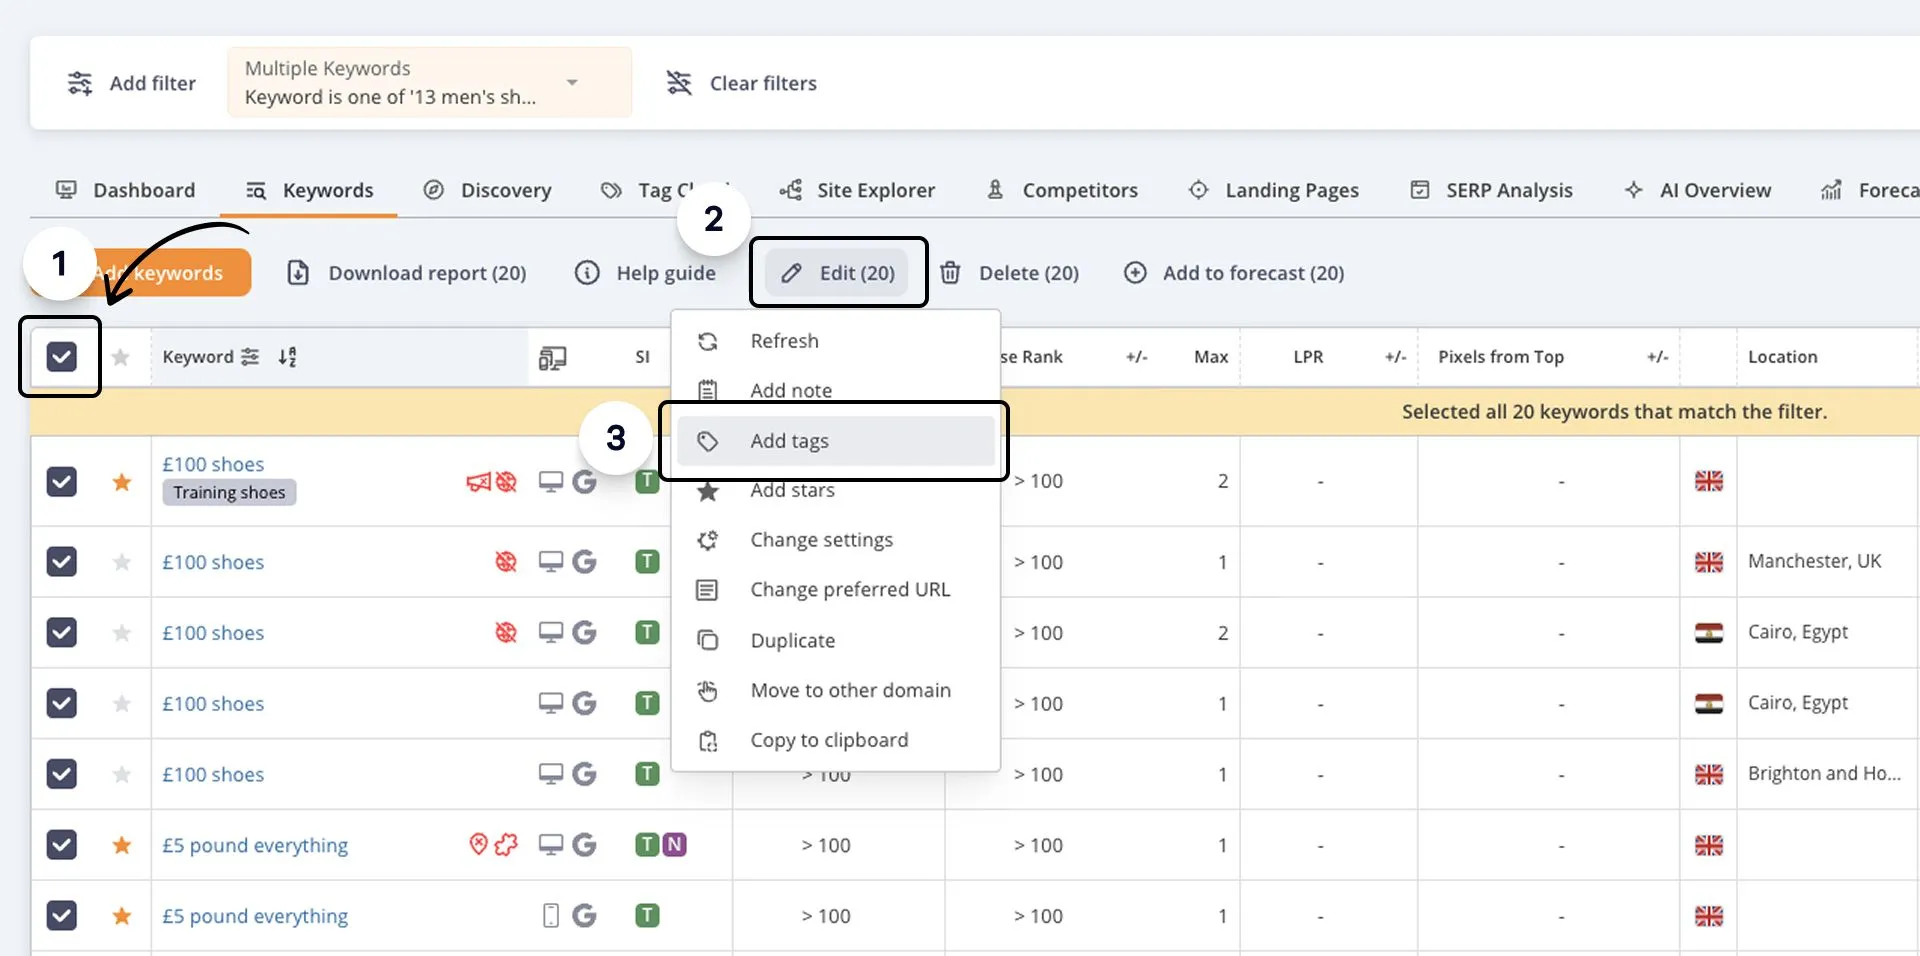Star the Manchester £100 shoes keyword
The width and height of the screenshot is (1920, 956).
[x=122, y=562]
